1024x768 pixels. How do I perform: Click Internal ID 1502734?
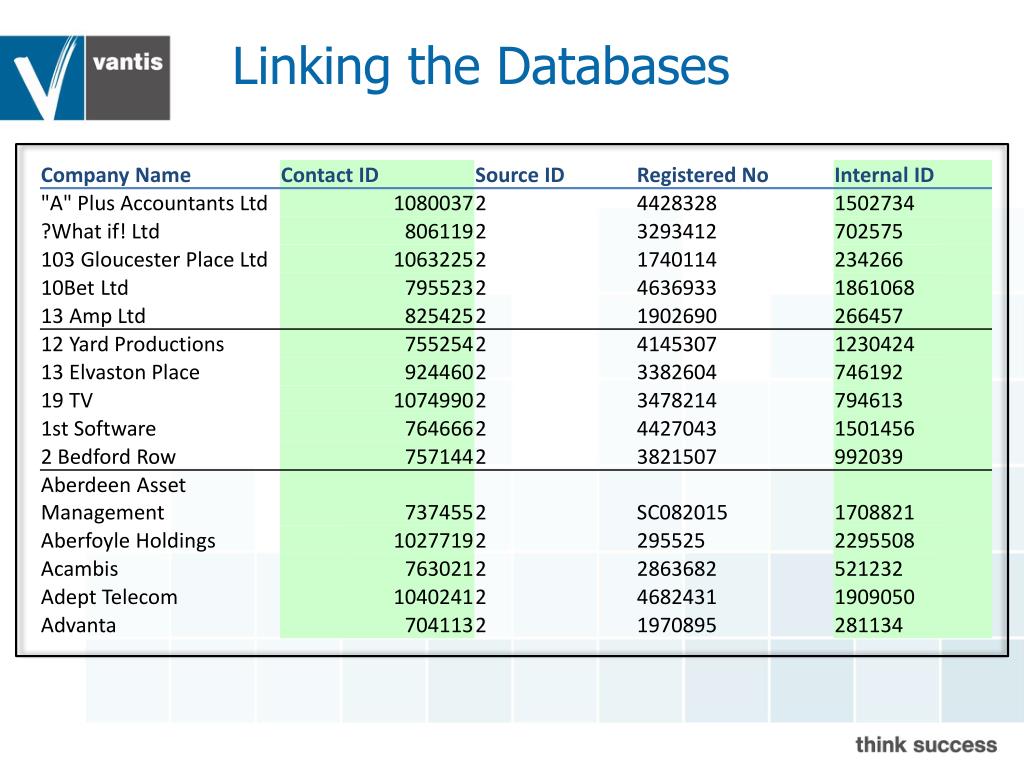pyautogui.click(x=874, y=203)
